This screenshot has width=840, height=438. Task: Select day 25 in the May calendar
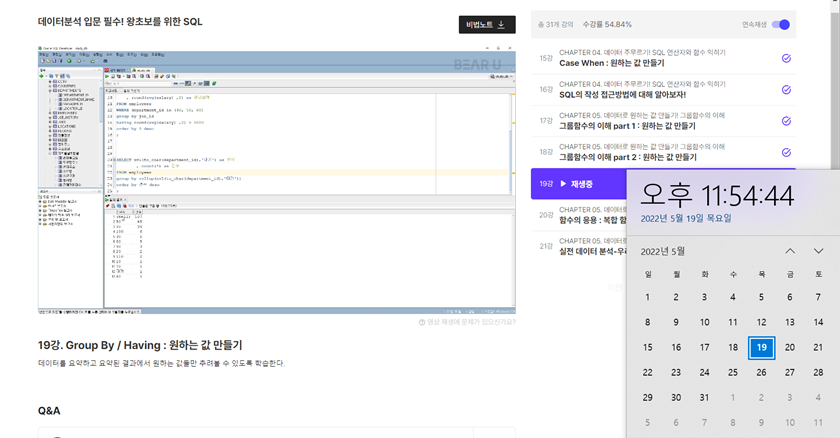pyautogui.click(x=733, y=373)
